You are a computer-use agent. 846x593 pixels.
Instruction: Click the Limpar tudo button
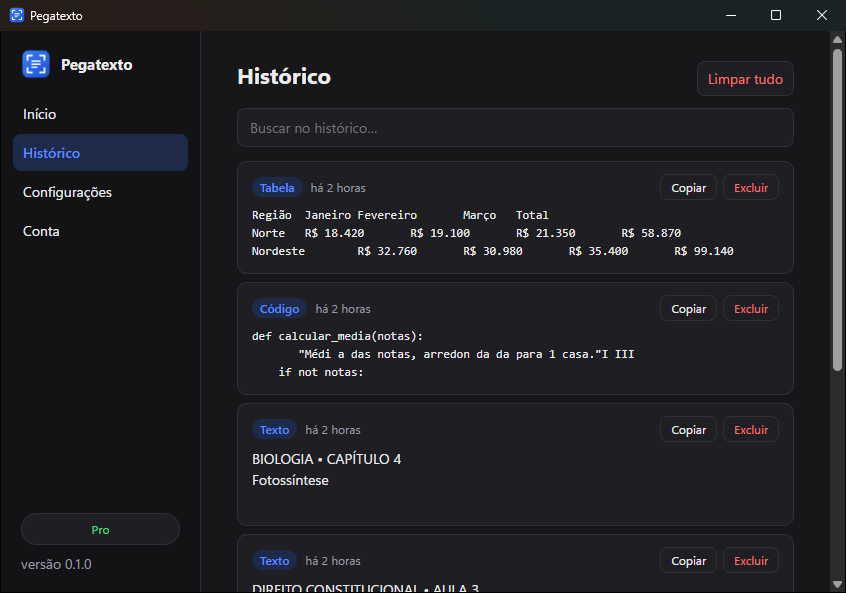pyautogui.click(x=745, y=79)
